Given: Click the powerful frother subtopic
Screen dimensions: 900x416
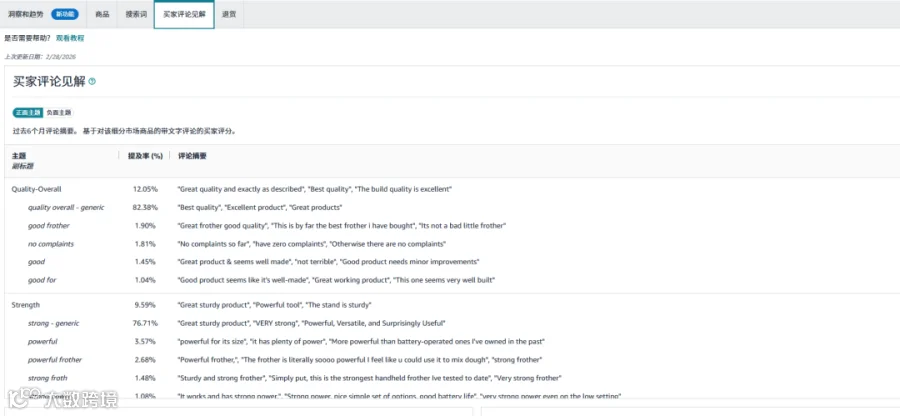Looking at the screenshot, I should pyautogui.click(x=55, y=360).
